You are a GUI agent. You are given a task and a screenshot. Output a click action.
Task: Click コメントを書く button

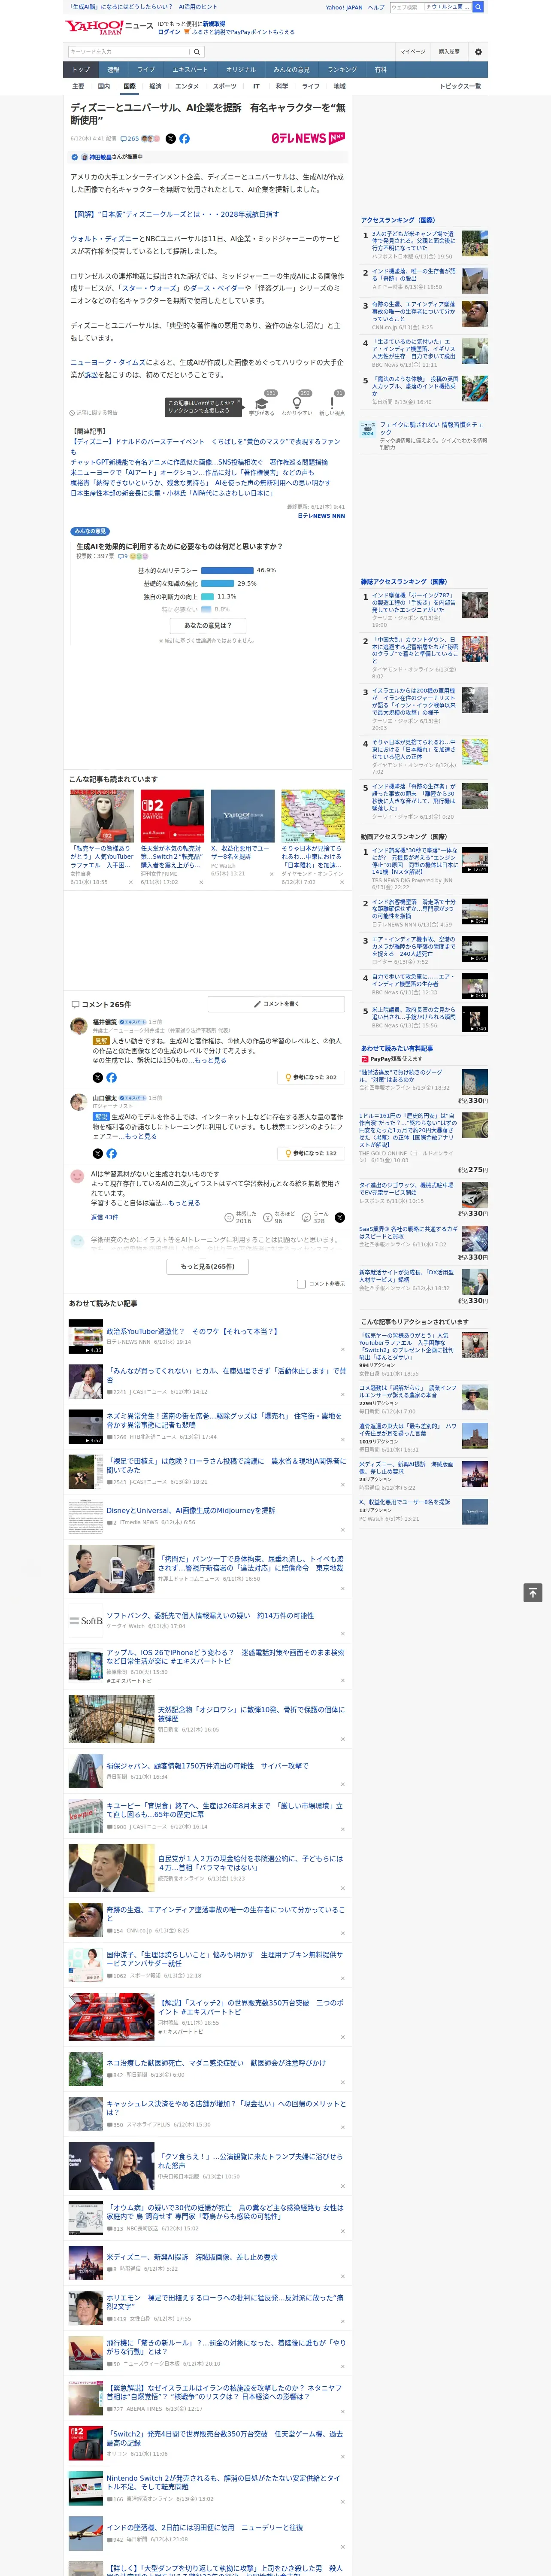[276, 1004]
